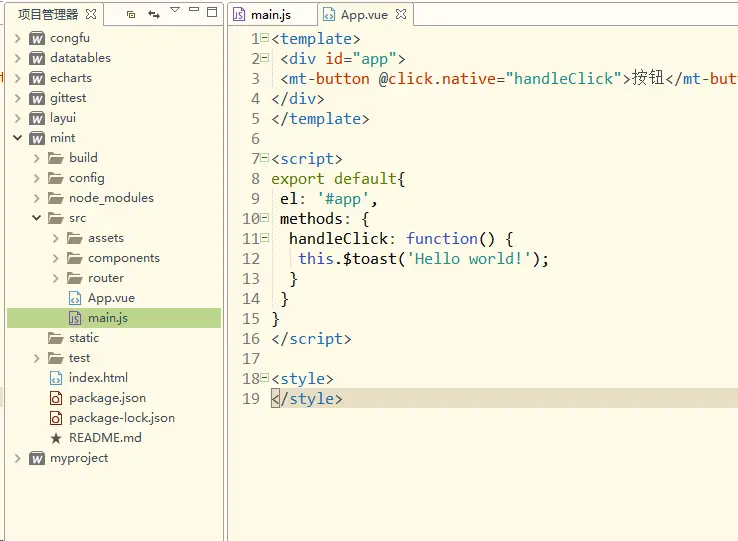Screen dimensions: 738x541
Task: Click the main.js JS file icon in tree
Action: (75, 318)
